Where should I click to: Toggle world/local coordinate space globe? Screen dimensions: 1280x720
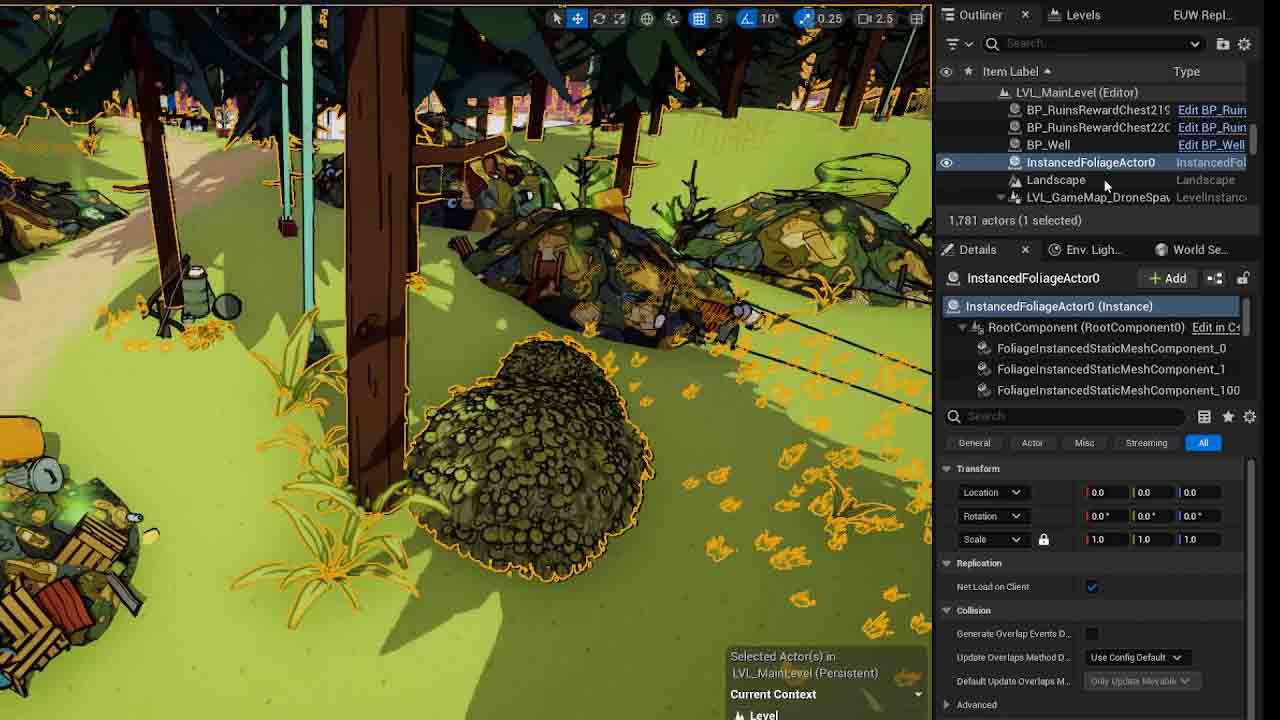(x=647, y=19)
